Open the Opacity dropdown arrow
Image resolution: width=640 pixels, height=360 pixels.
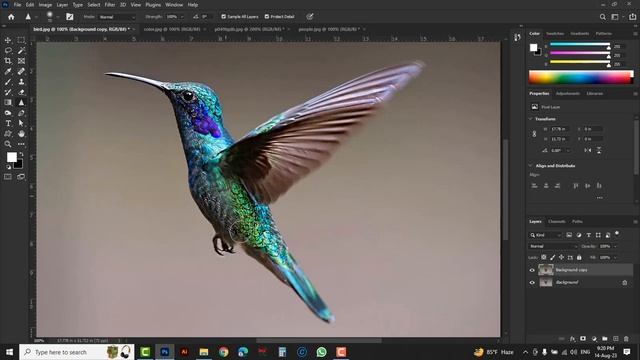tap(615, 246)
